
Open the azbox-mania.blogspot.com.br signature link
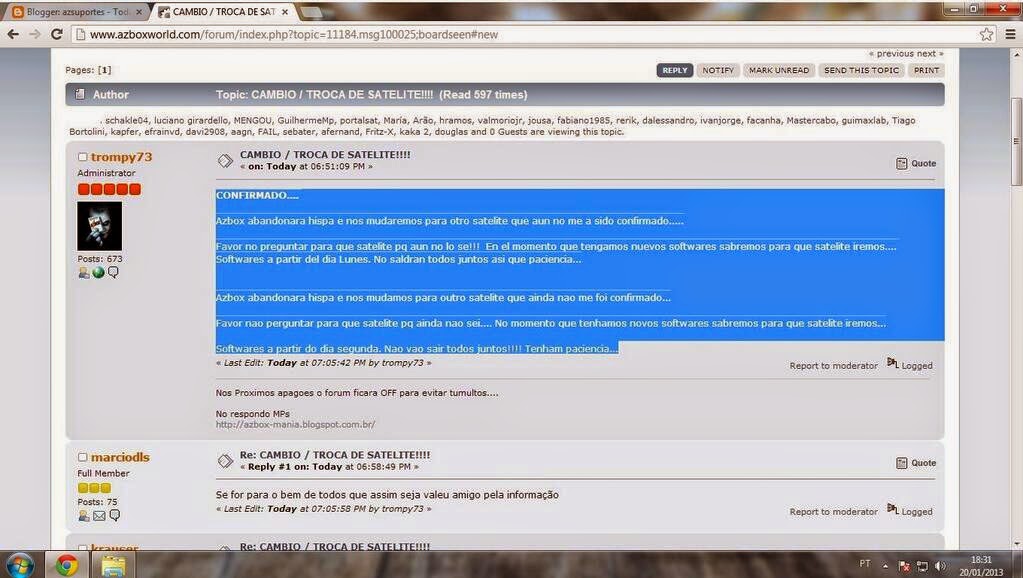[x=296, y=424]
